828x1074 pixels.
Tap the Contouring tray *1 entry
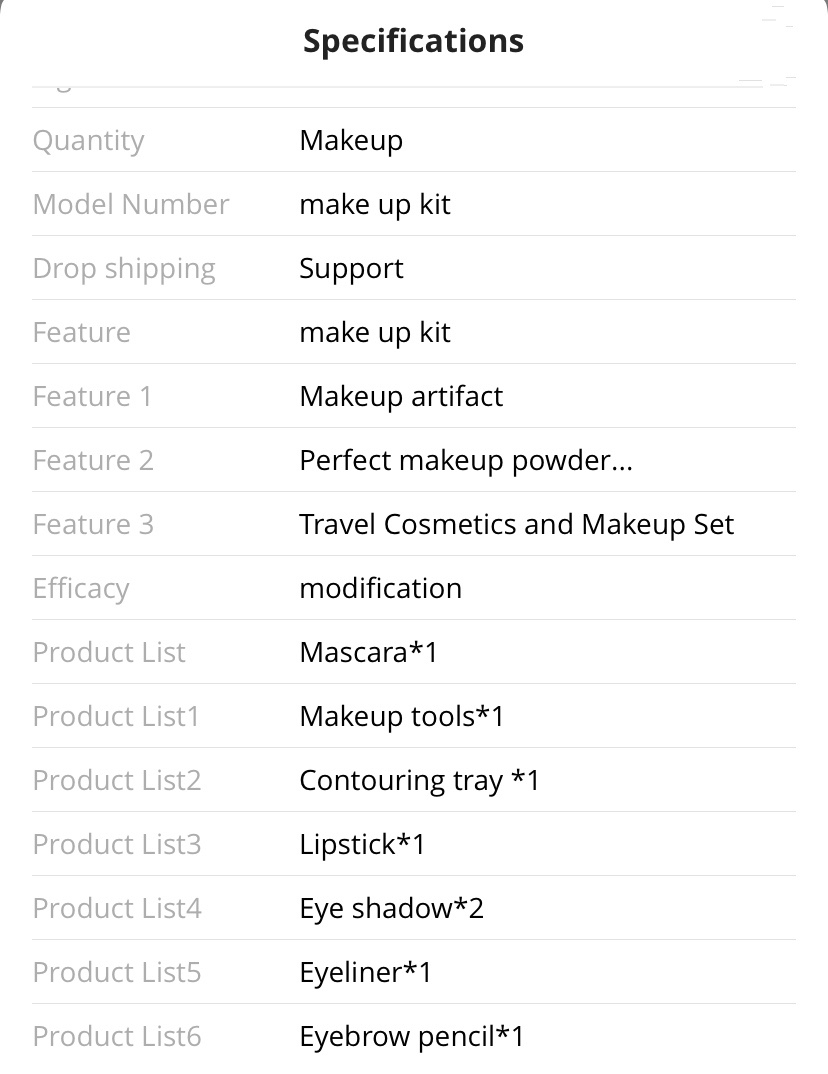click(420, 780)
